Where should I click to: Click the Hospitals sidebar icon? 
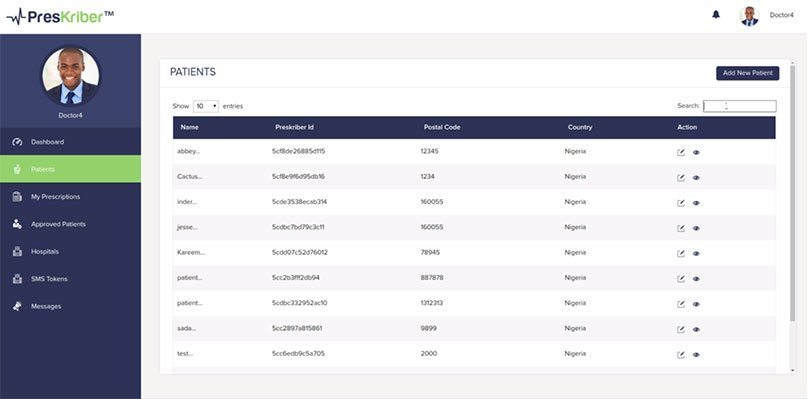click(17, 252)
